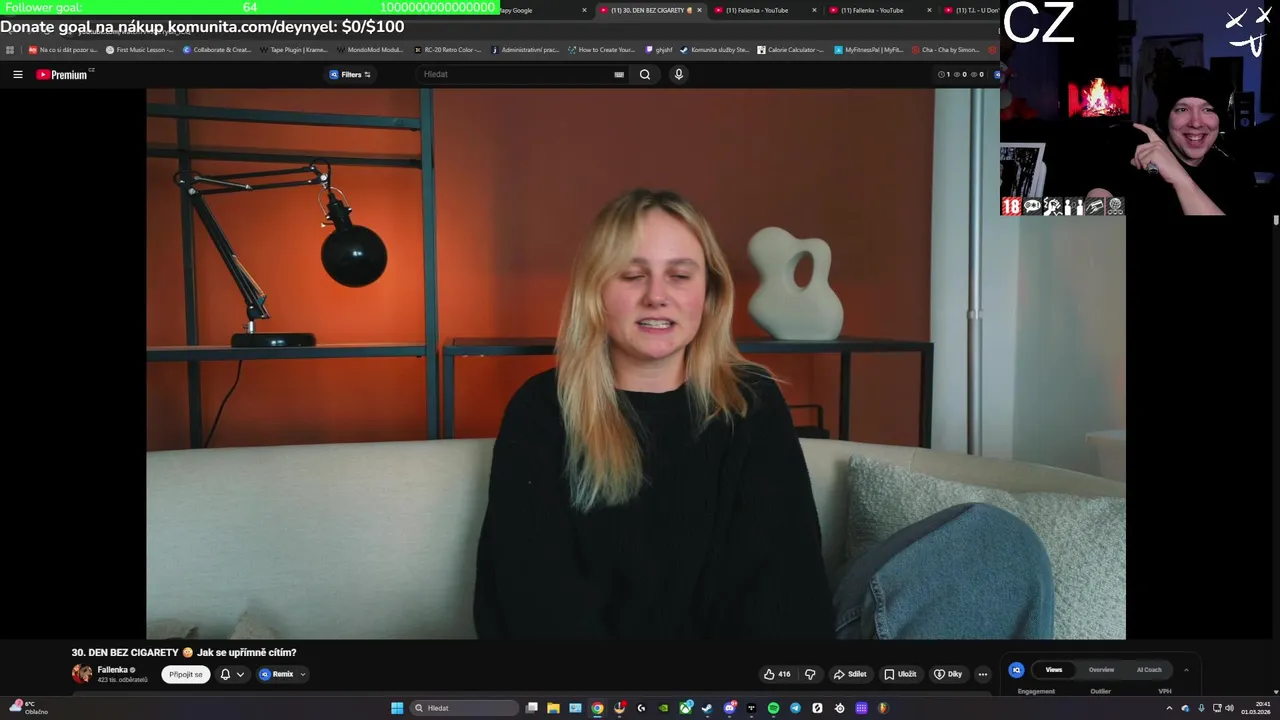The image size is (1280, 720).
Task: Open the Calorie Calculator bookmark
Action: 792,49
